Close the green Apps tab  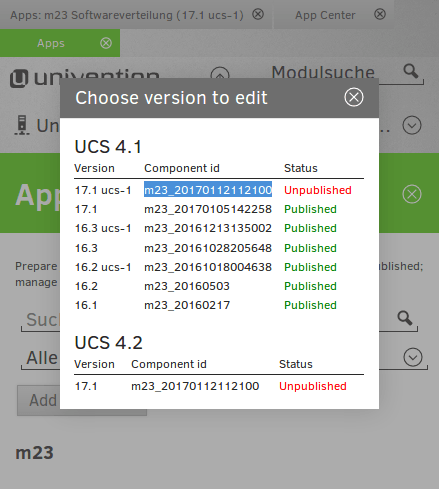[106, 43]
